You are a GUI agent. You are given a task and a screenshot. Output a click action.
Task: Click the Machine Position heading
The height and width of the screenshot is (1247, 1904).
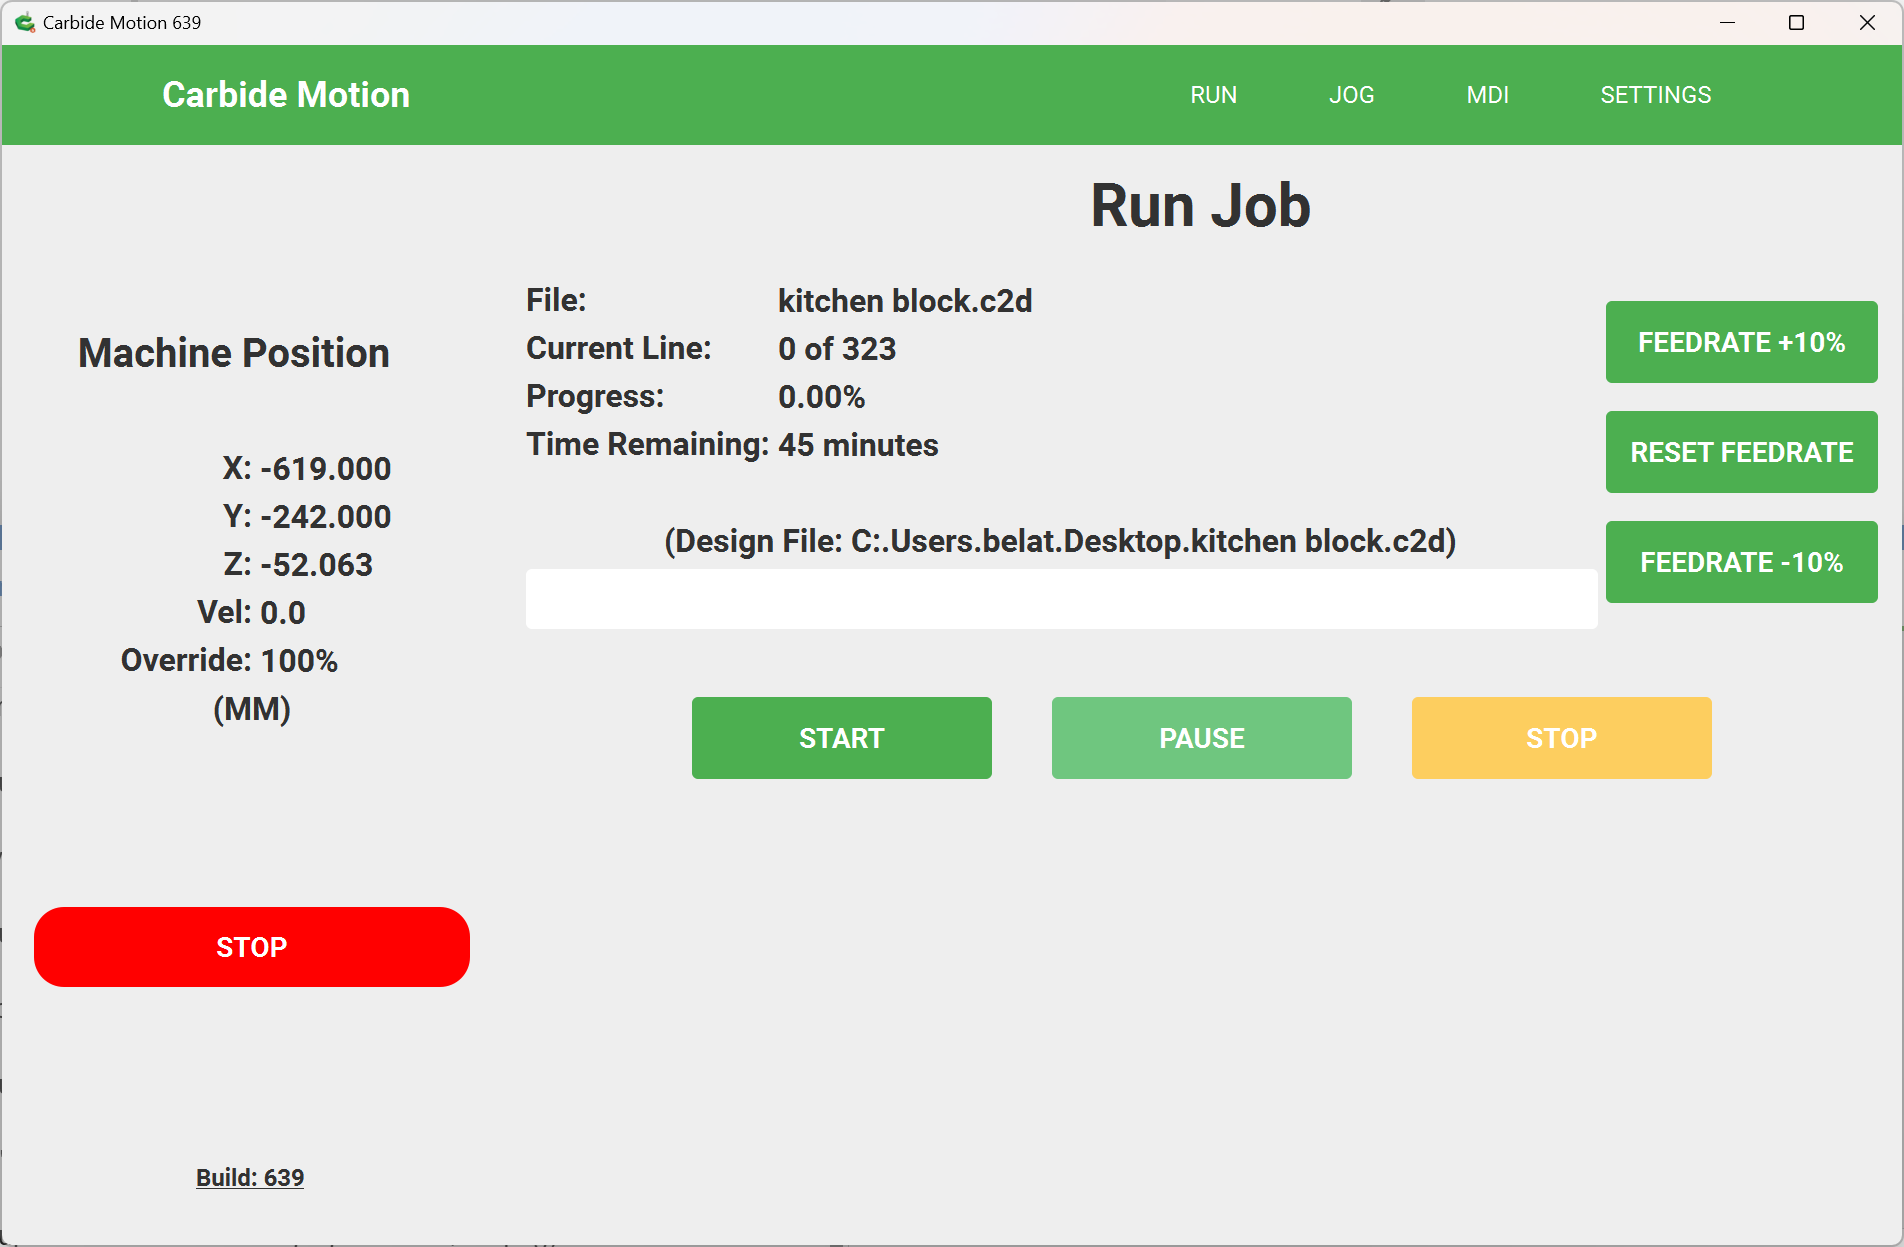[x=234, y=353]
